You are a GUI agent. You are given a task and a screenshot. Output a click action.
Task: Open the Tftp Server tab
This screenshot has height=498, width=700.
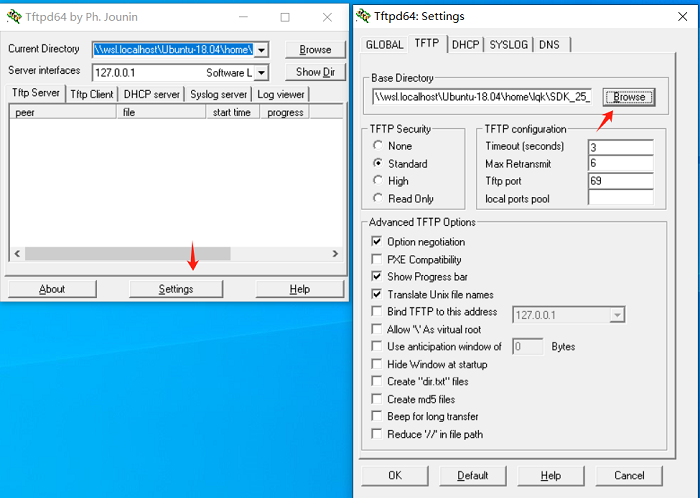click(x=35, y=93)
